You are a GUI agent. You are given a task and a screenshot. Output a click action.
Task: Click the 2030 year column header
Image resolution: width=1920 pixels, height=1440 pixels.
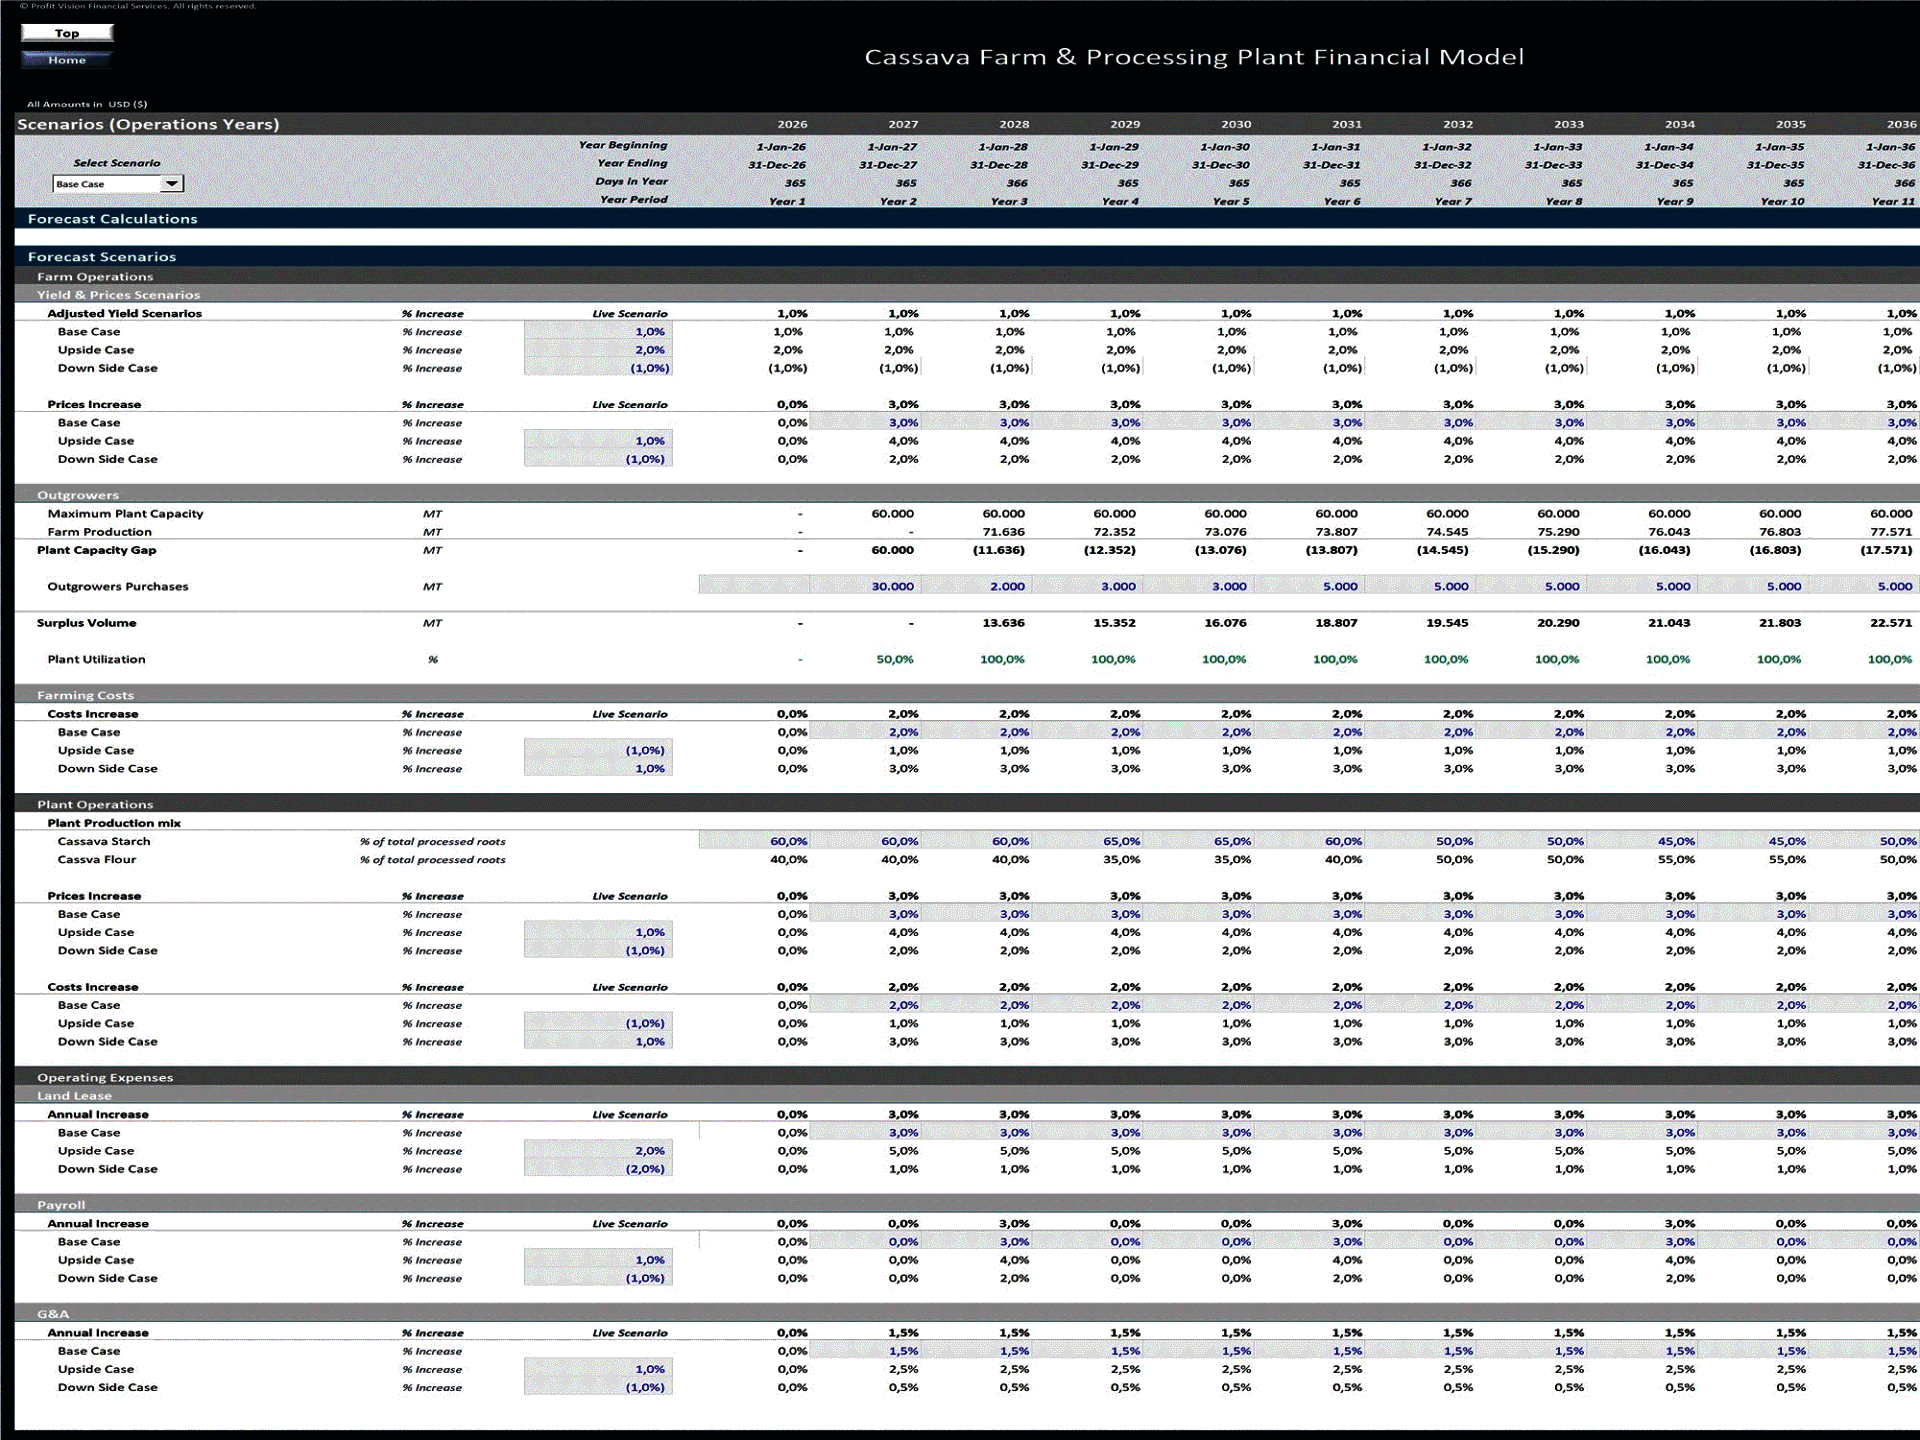click(1236, 124)
